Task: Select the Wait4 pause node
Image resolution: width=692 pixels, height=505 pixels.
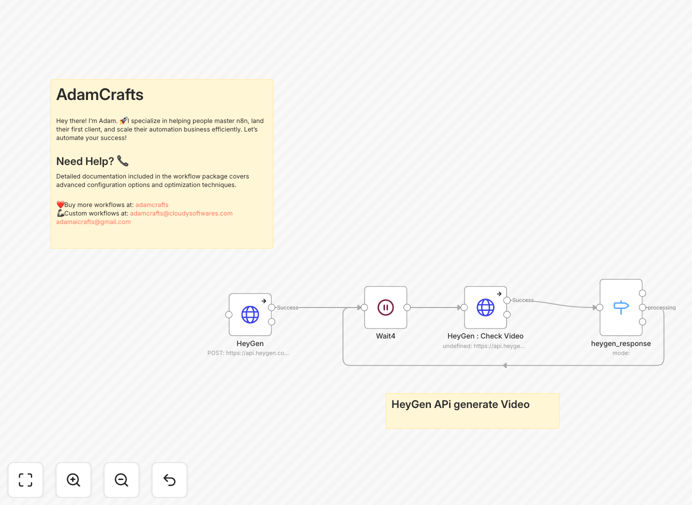Action: (x=386, y=307)
